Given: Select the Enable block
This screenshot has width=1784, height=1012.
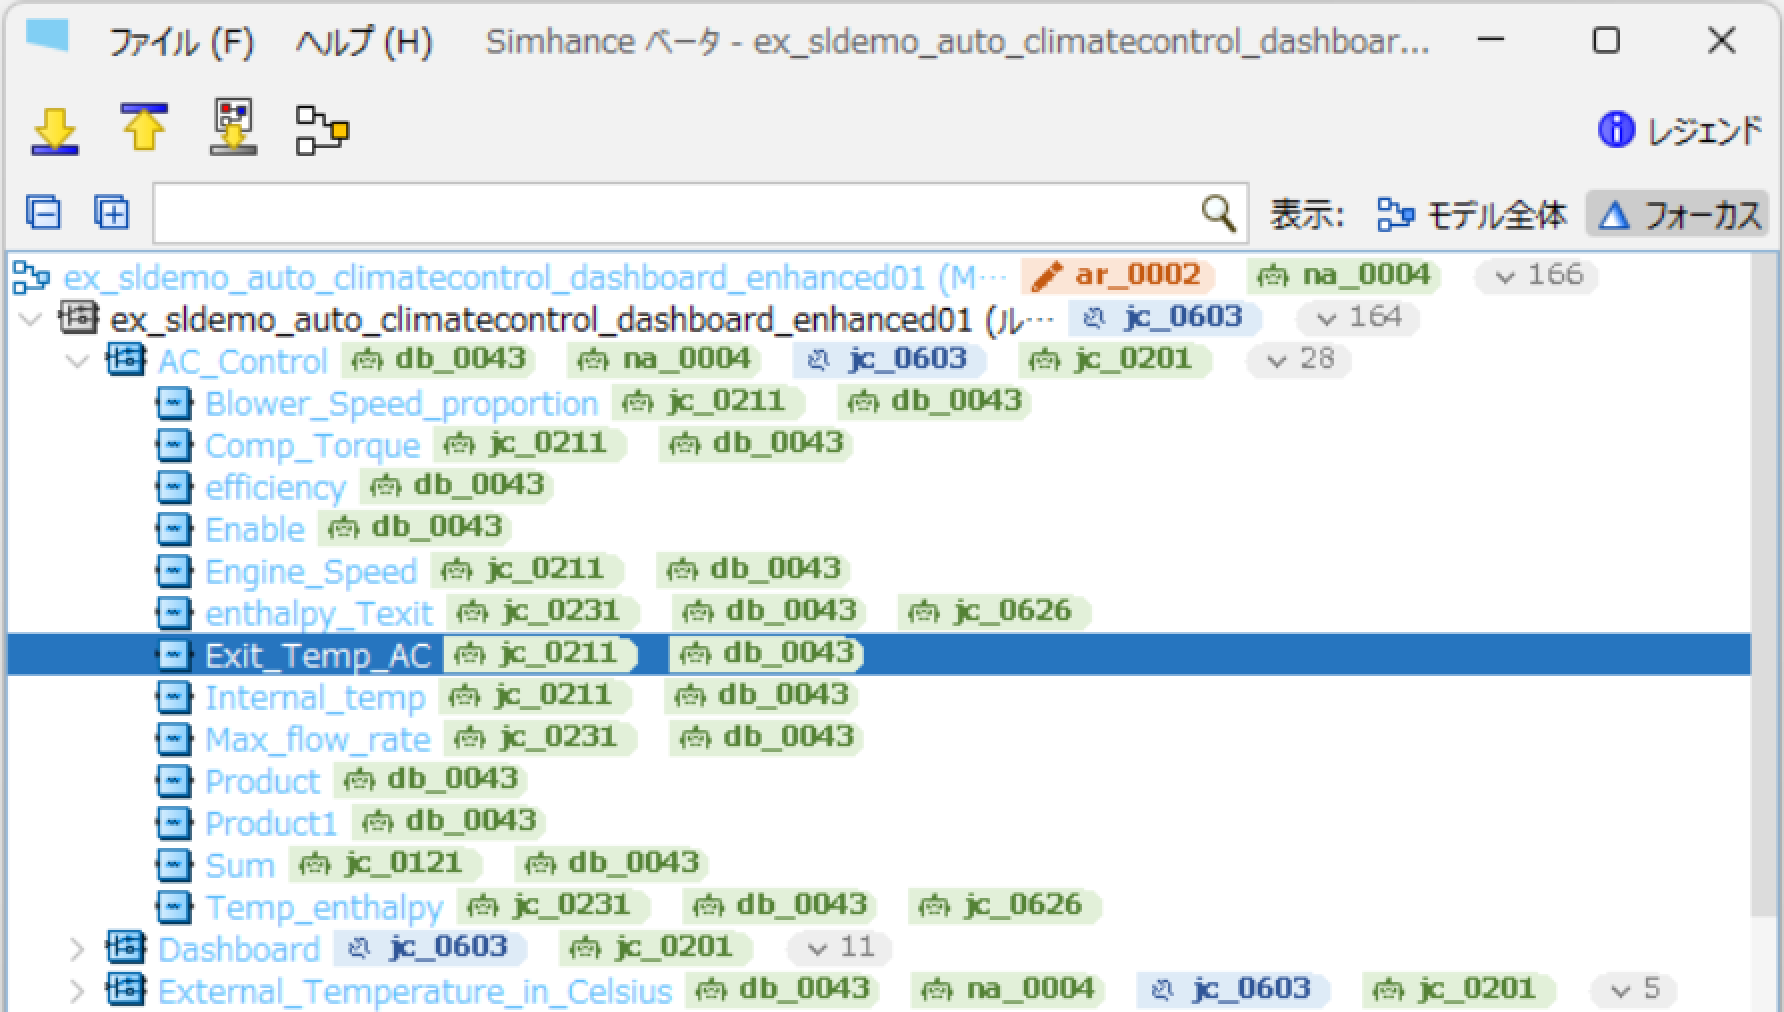Looking at the screenshot, I should (255, 529).
